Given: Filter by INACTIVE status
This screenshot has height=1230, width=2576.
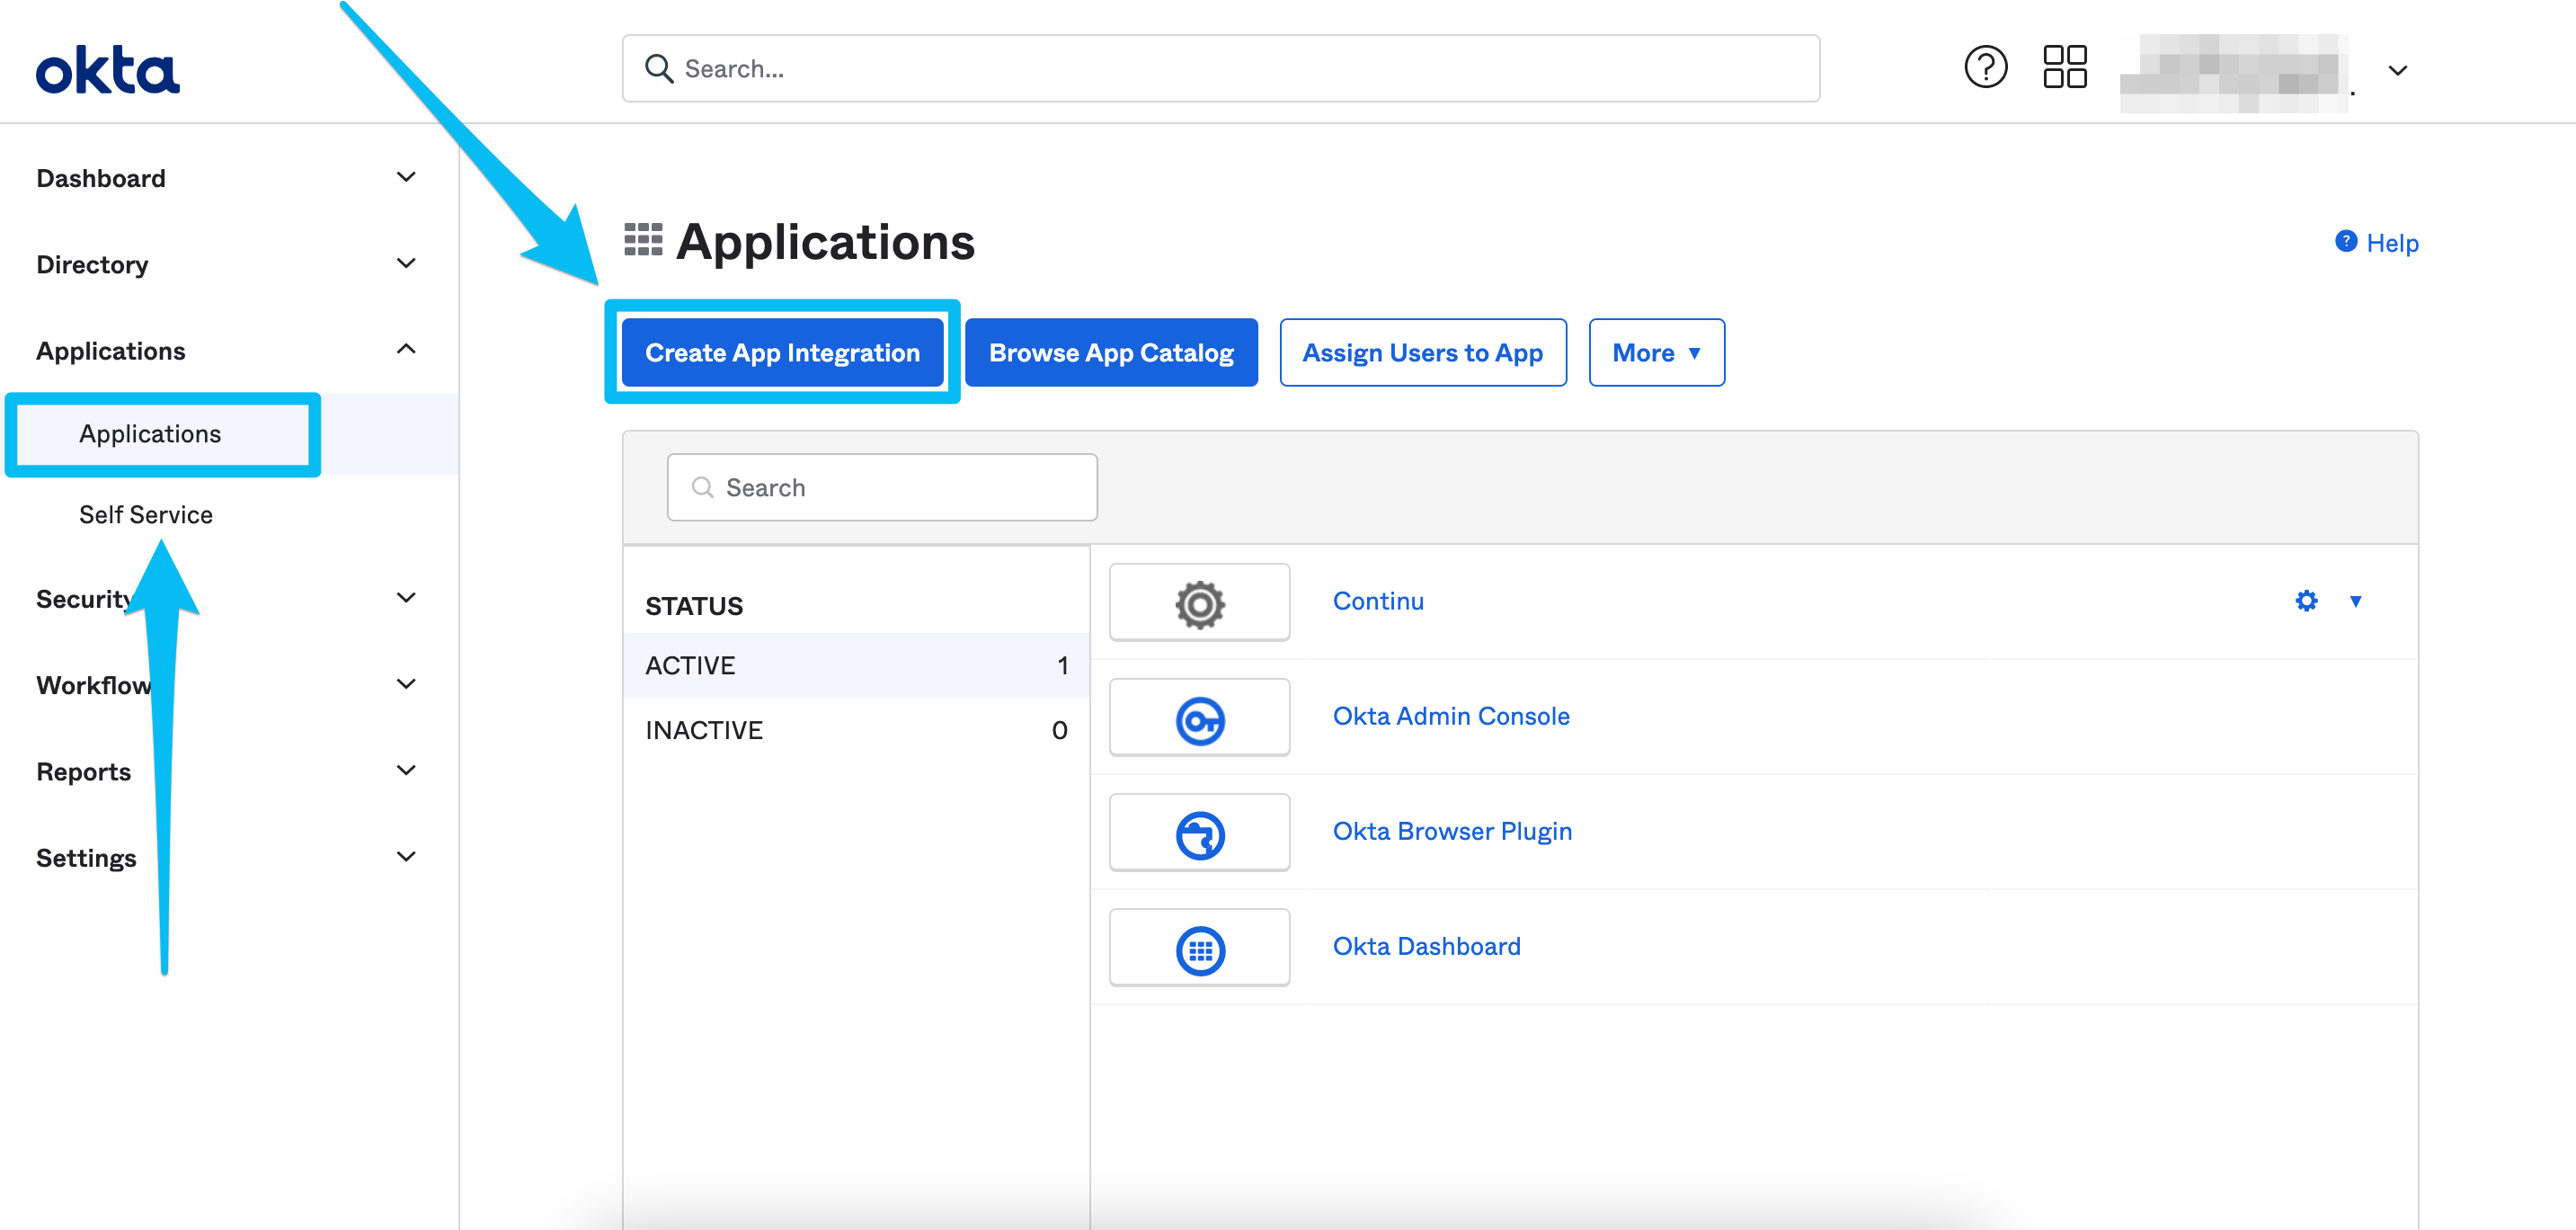Looking at the screenshot, I should pyautogui.click(x=856, y=730).
